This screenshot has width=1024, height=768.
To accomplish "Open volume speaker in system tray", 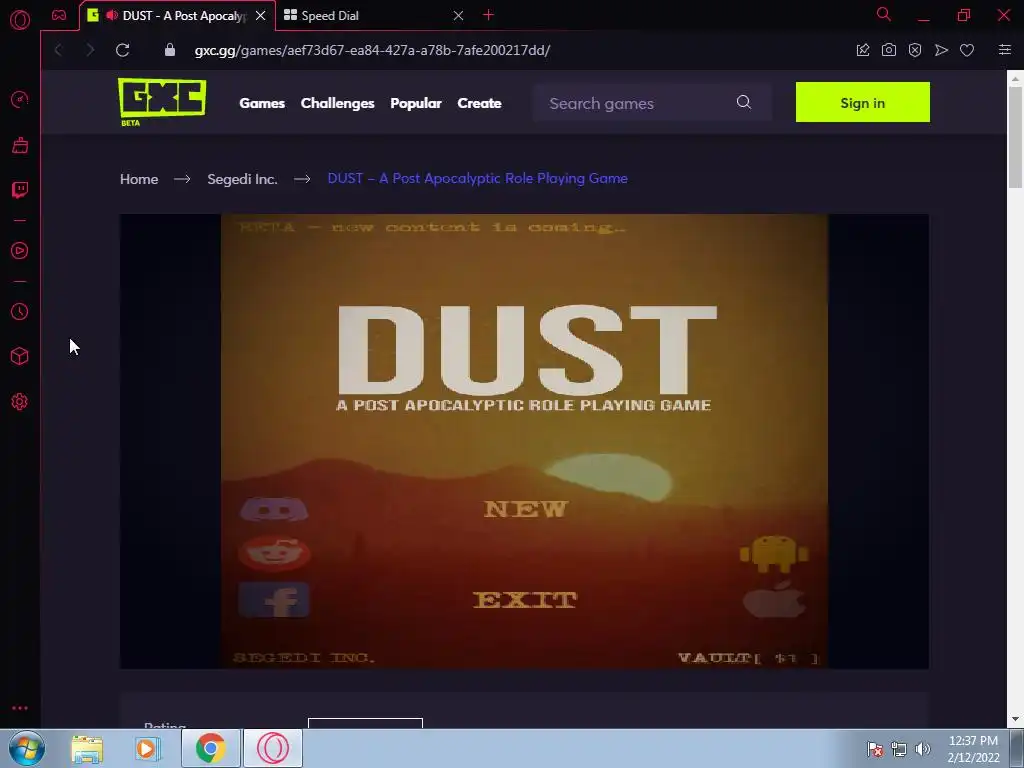I will click(x=923, y=748).
